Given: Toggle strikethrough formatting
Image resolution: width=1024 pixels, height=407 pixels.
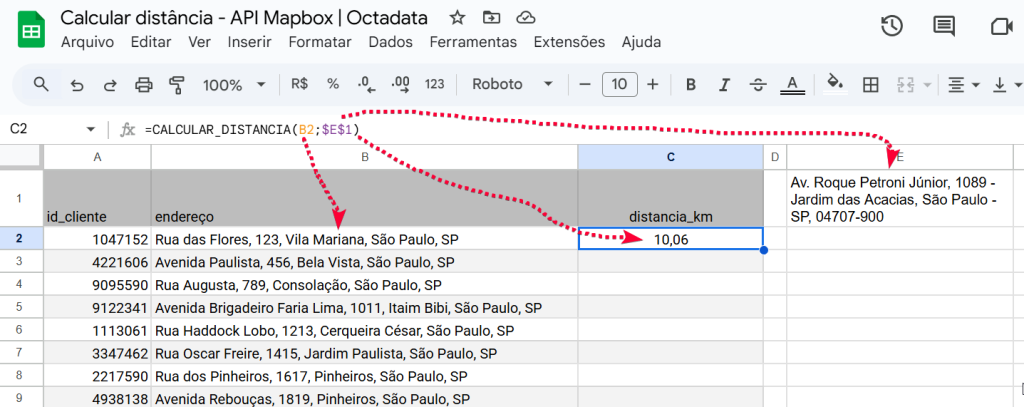Looking at the screenshot, I should click(758, 84).
